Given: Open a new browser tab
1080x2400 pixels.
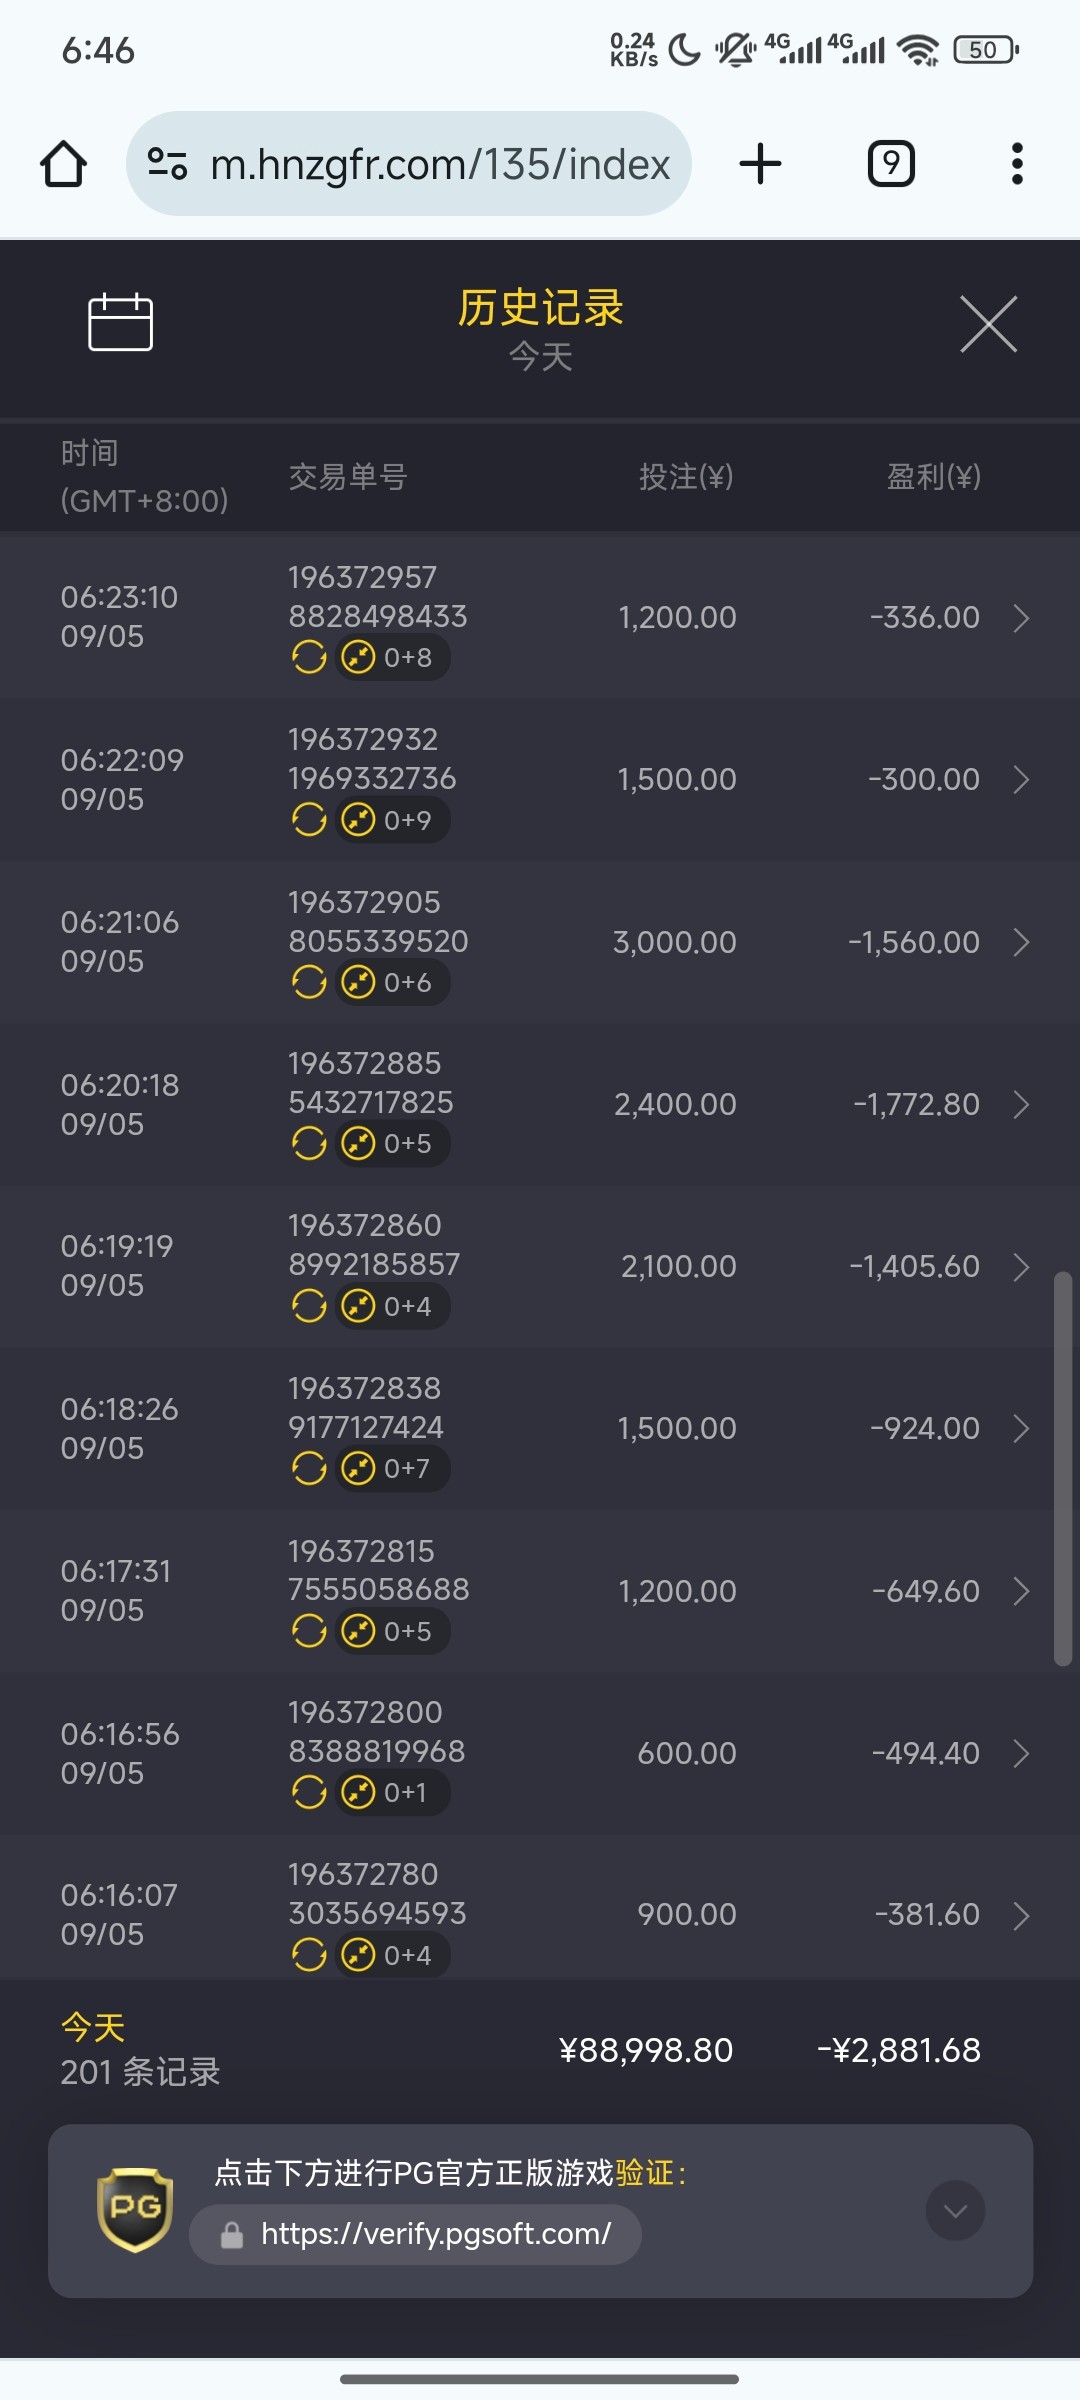Looking at the screenshot, I should (760, 164).
